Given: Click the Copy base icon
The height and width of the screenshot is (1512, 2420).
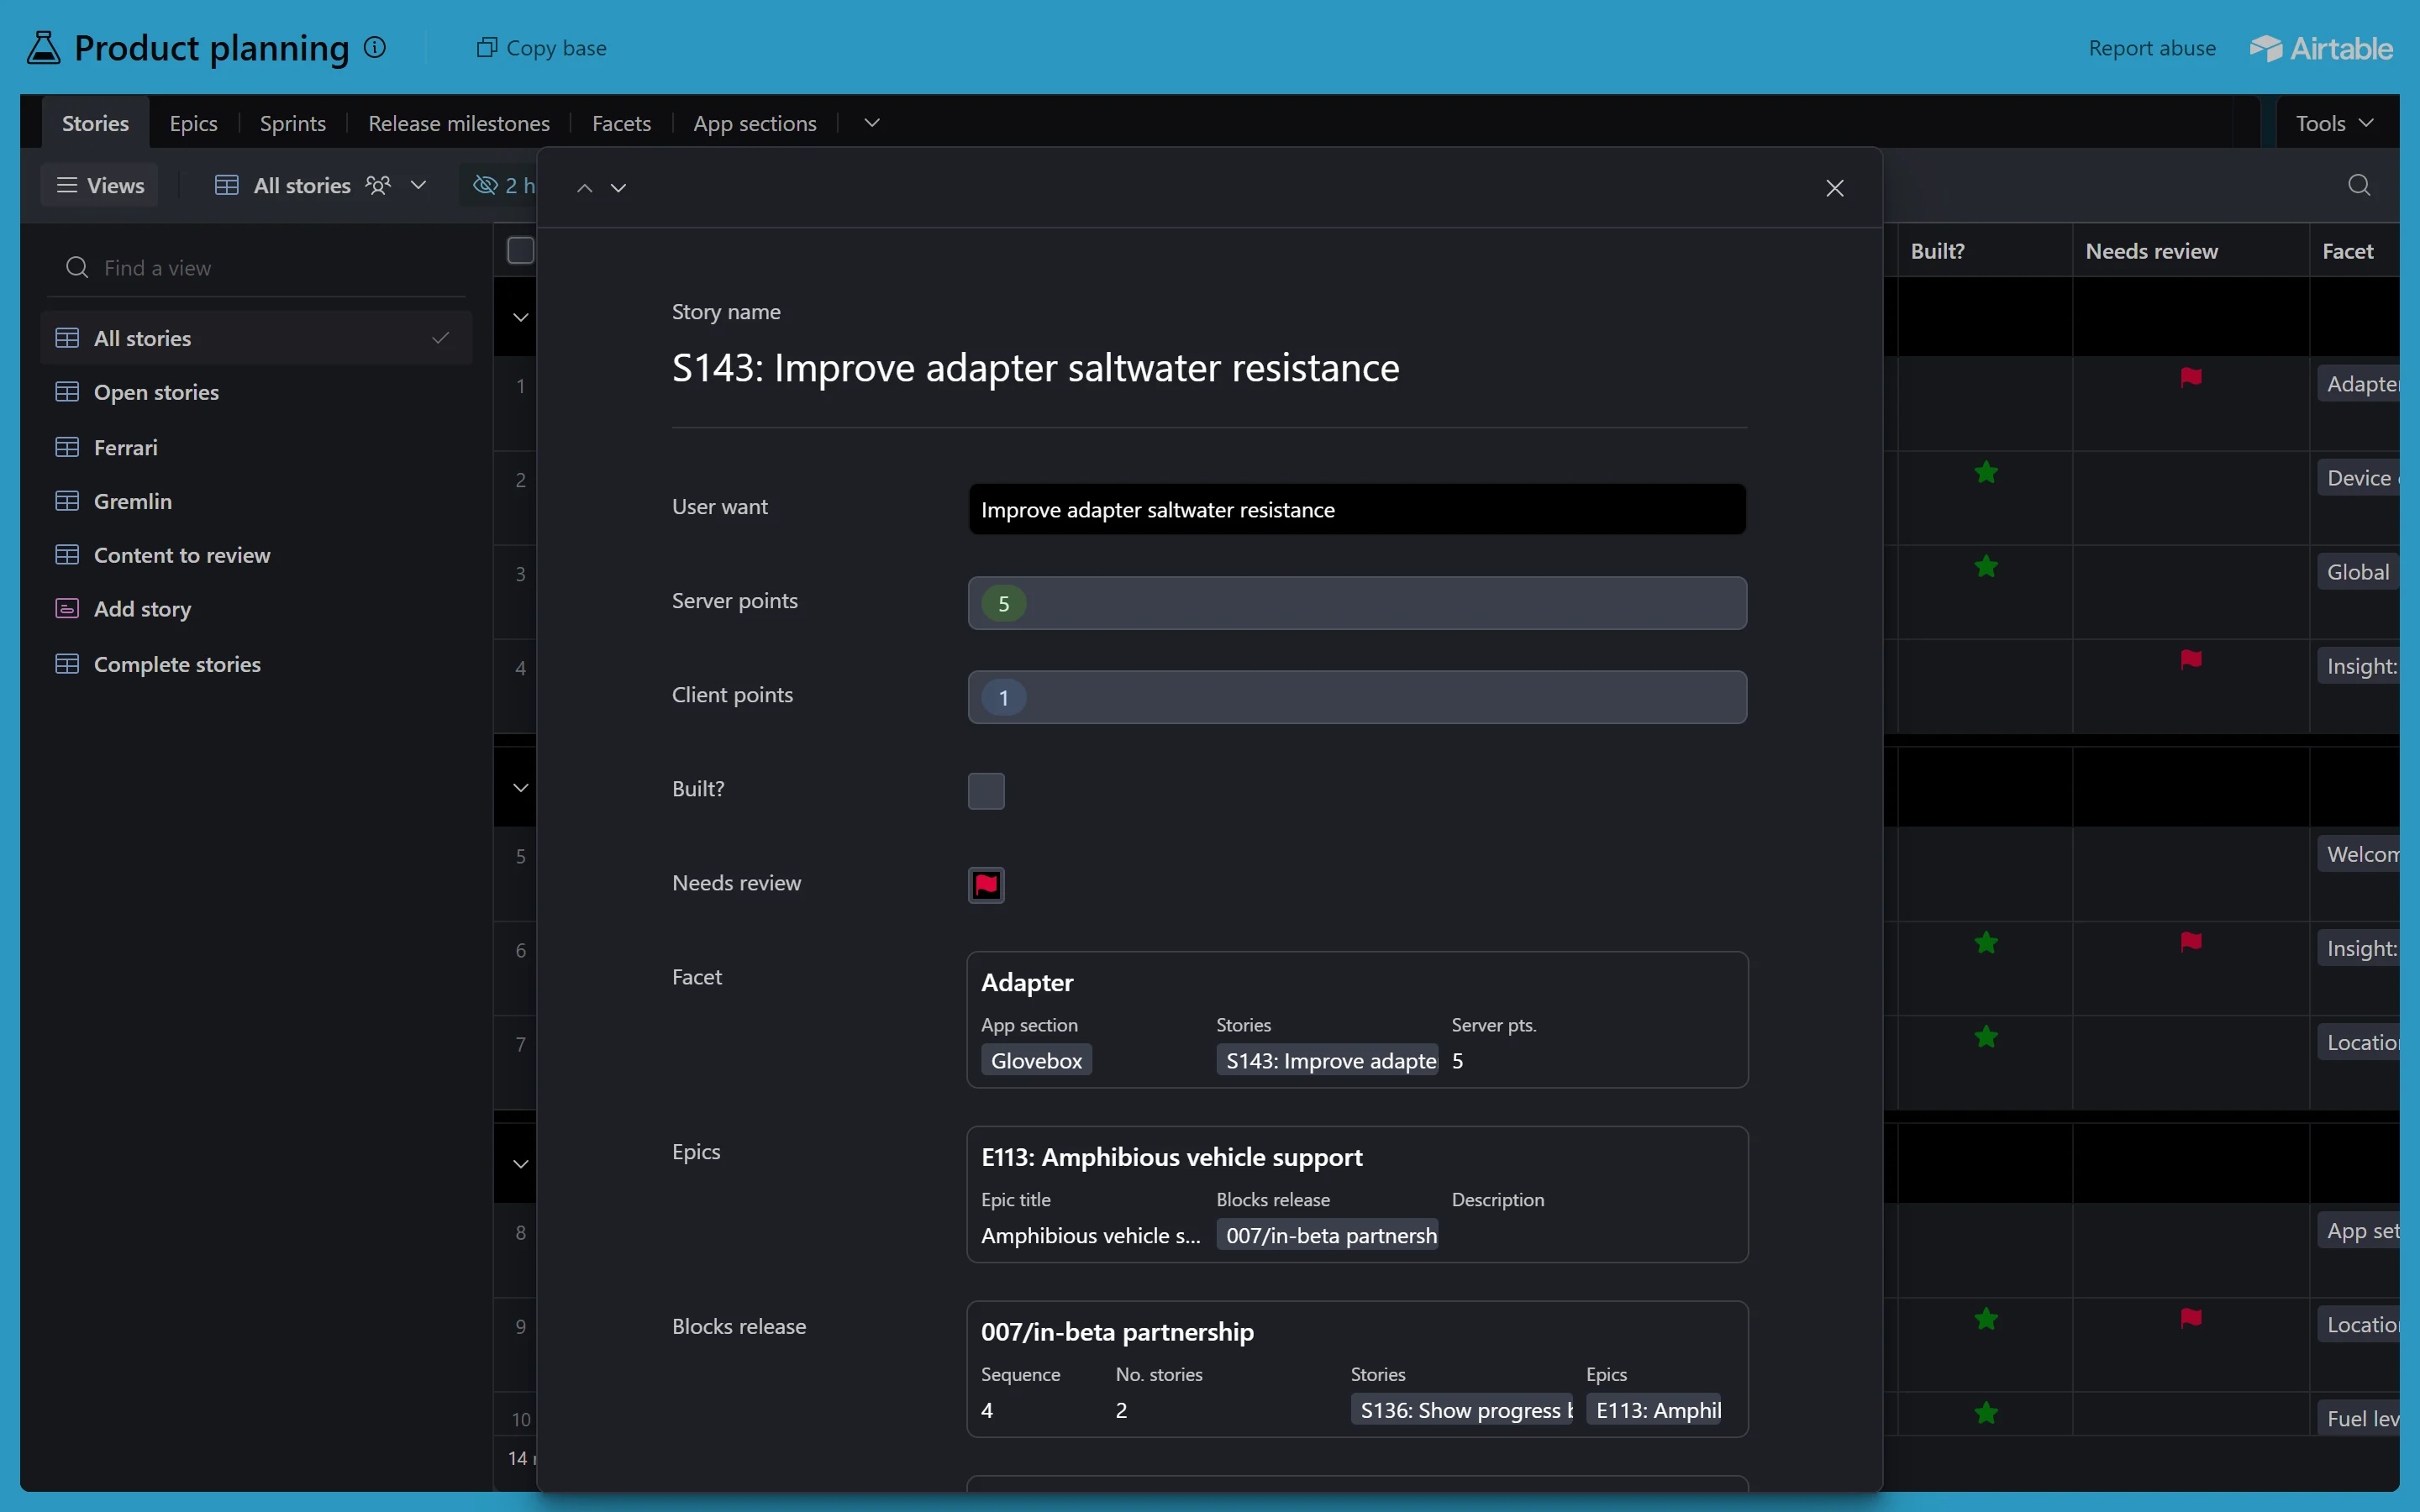Looking at the screenshot, I should coord(486,48).
